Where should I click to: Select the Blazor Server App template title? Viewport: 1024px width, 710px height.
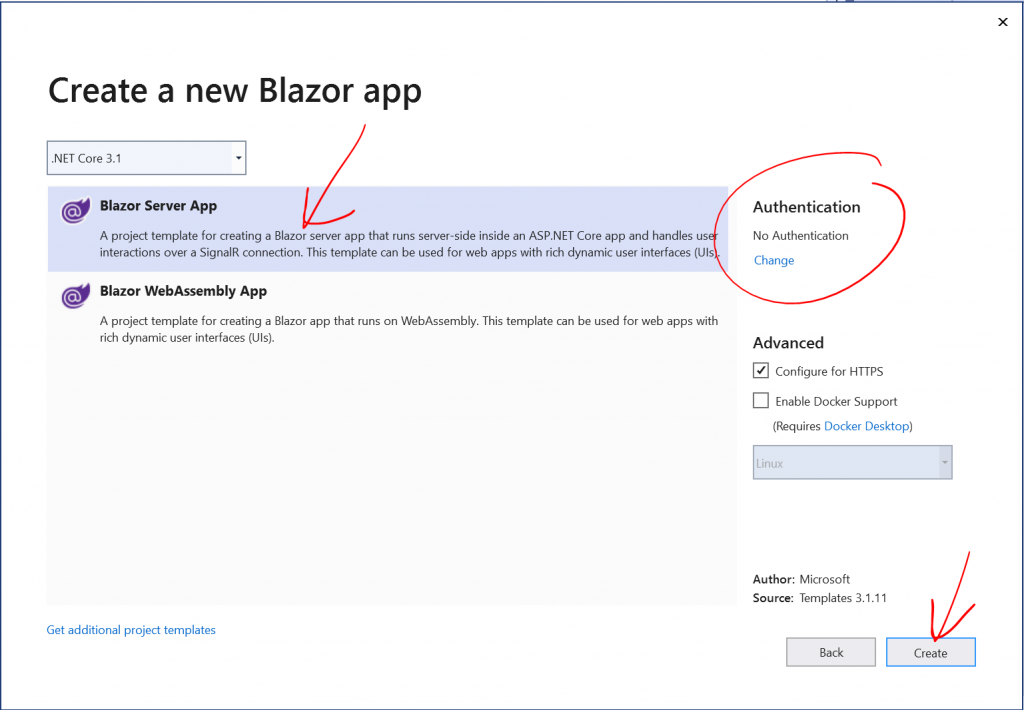click(x=158, y=206)
